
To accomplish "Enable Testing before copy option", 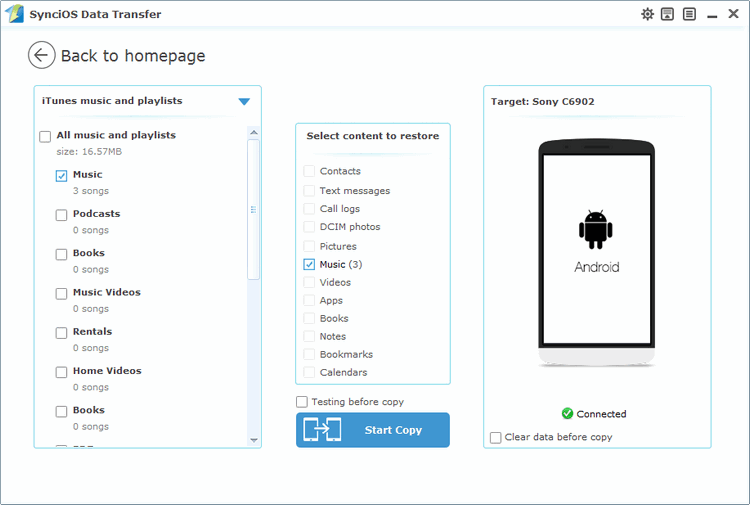I will pos(302,402).
